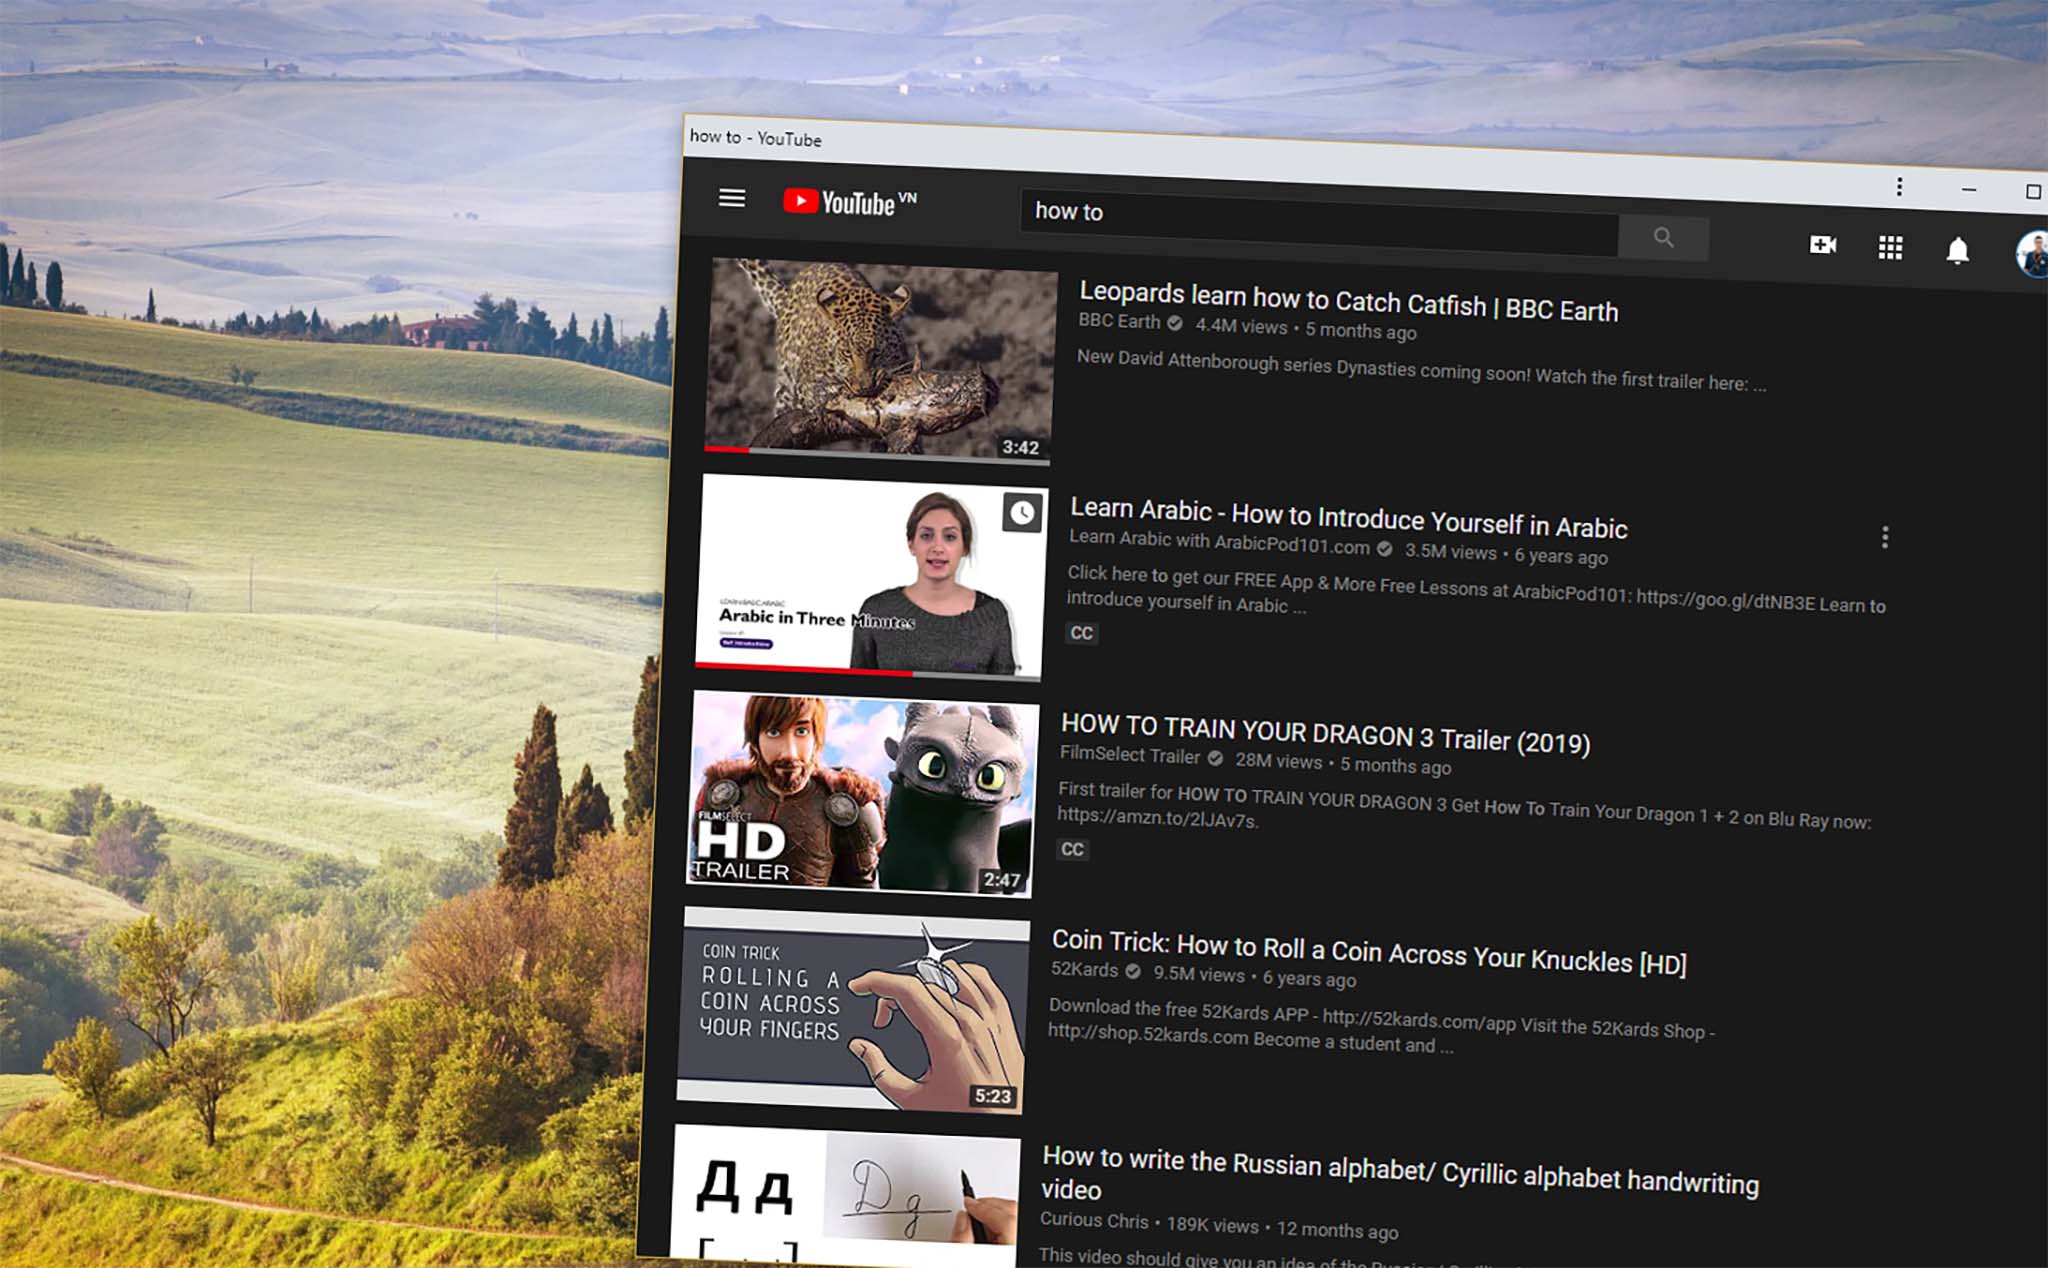Add Arabic video to Watch Later clock icon
The height and width of the screenshot is (1268, 2048).
coord(1022,513)
